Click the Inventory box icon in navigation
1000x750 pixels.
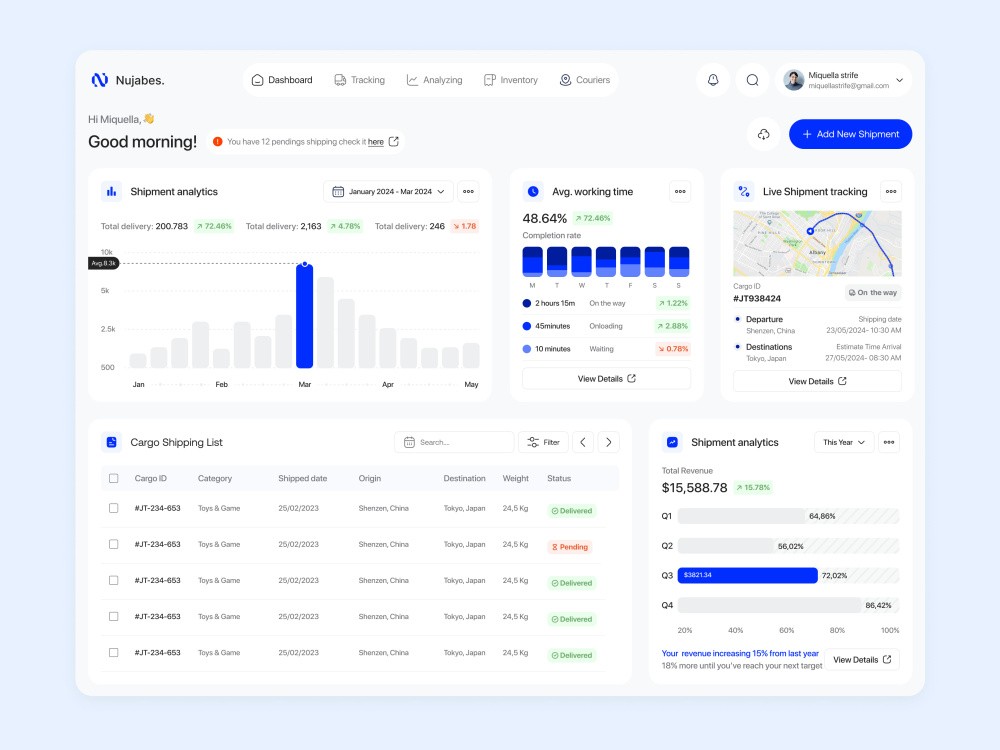(489, 80)
